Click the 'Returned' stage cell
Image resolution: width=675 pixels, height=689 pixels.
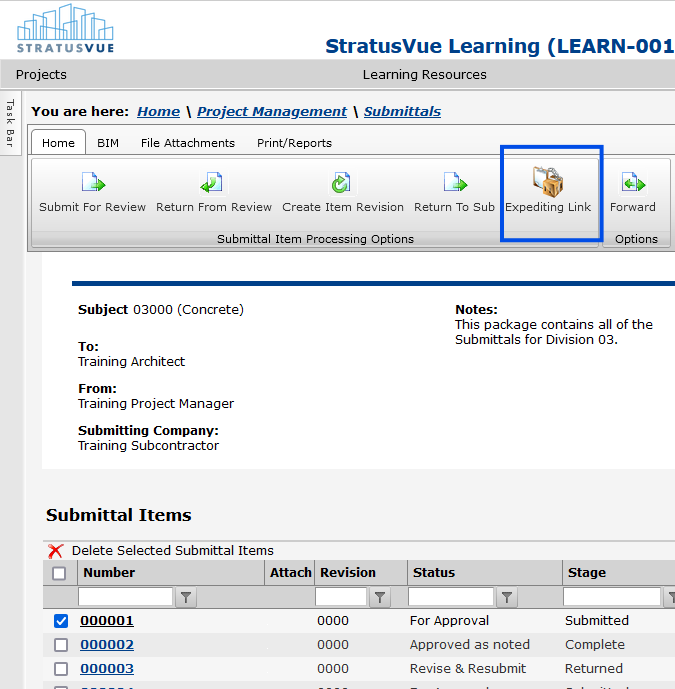tap(594, 668)
